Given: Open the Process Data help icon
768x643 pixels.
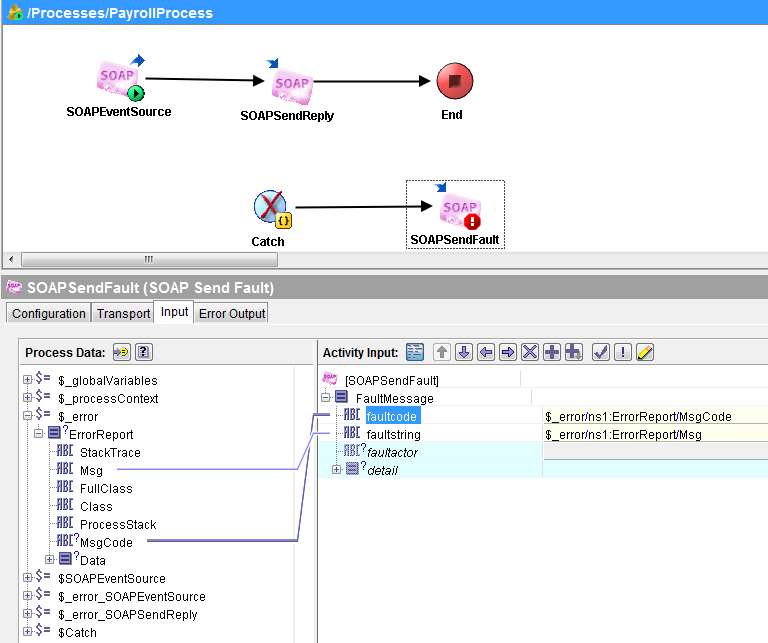Looking at the screenshot, I should [144, 352].
